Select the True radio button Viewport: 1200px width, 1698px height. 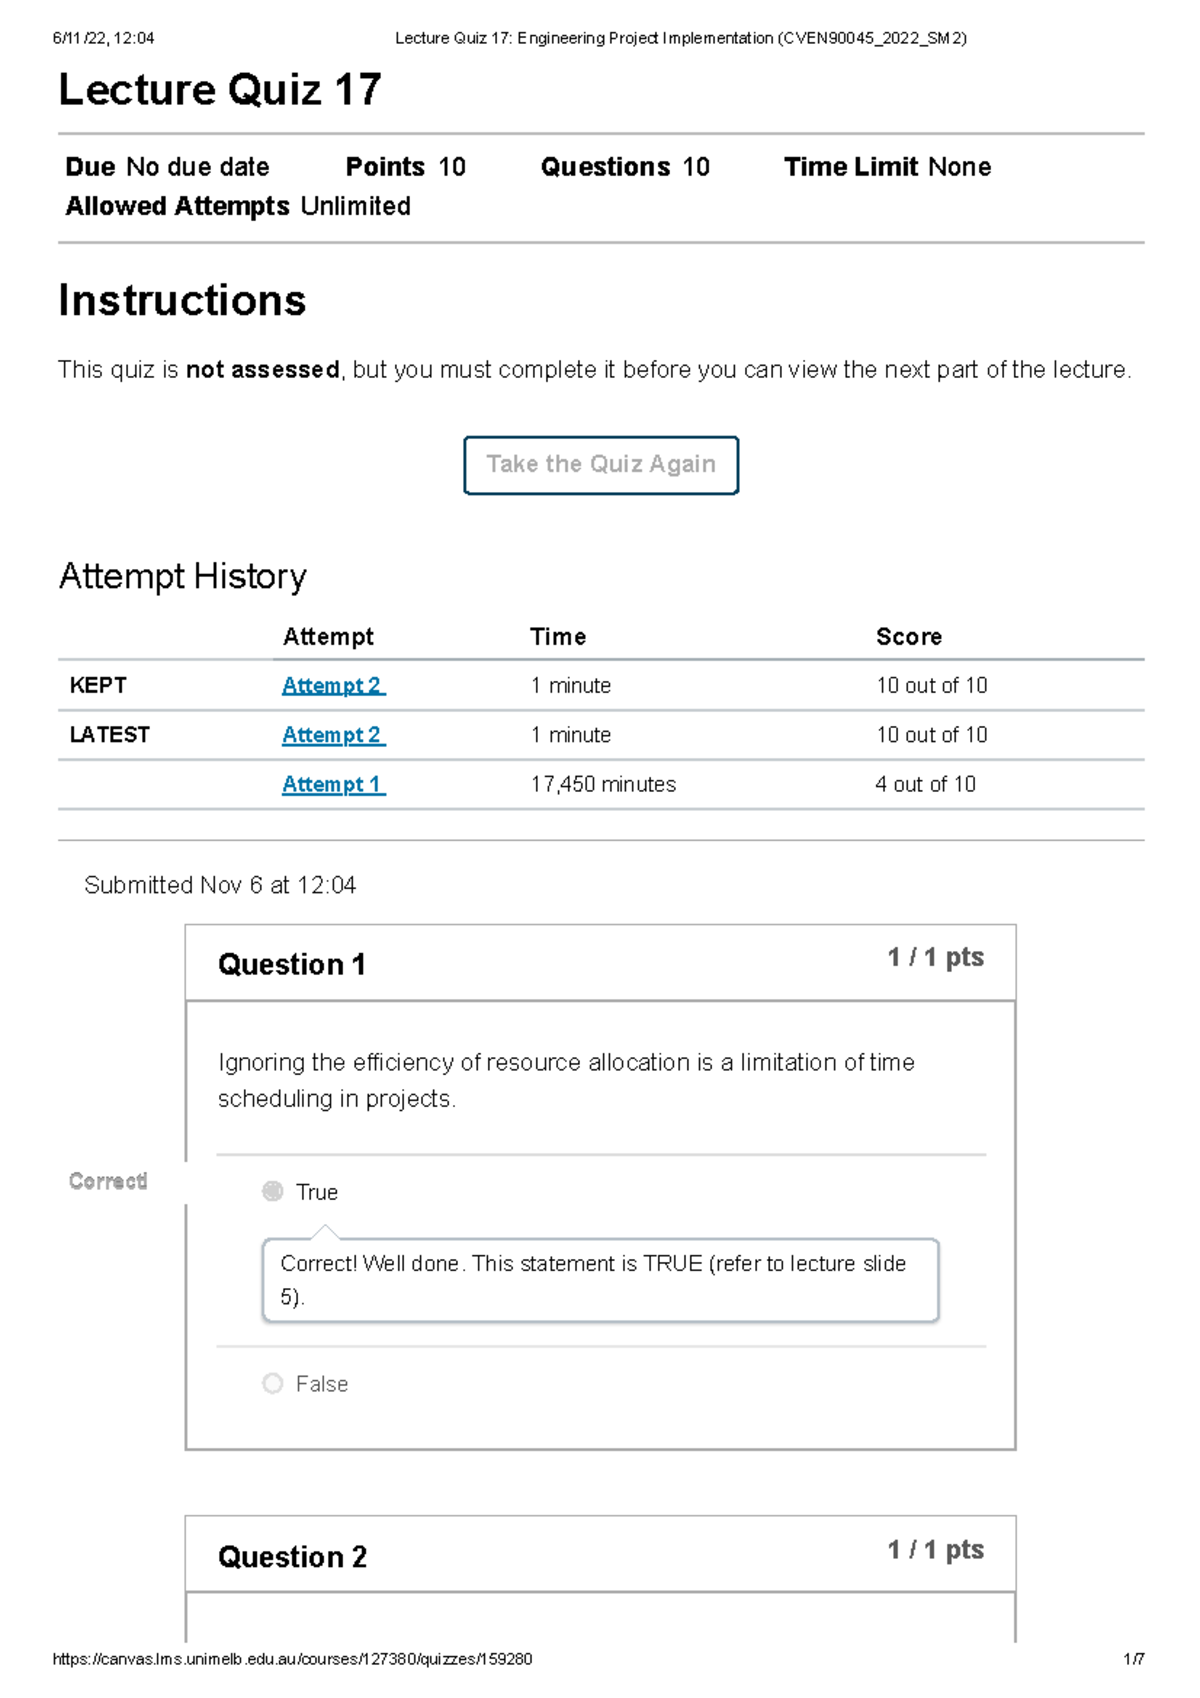(x=272, y=1191)
